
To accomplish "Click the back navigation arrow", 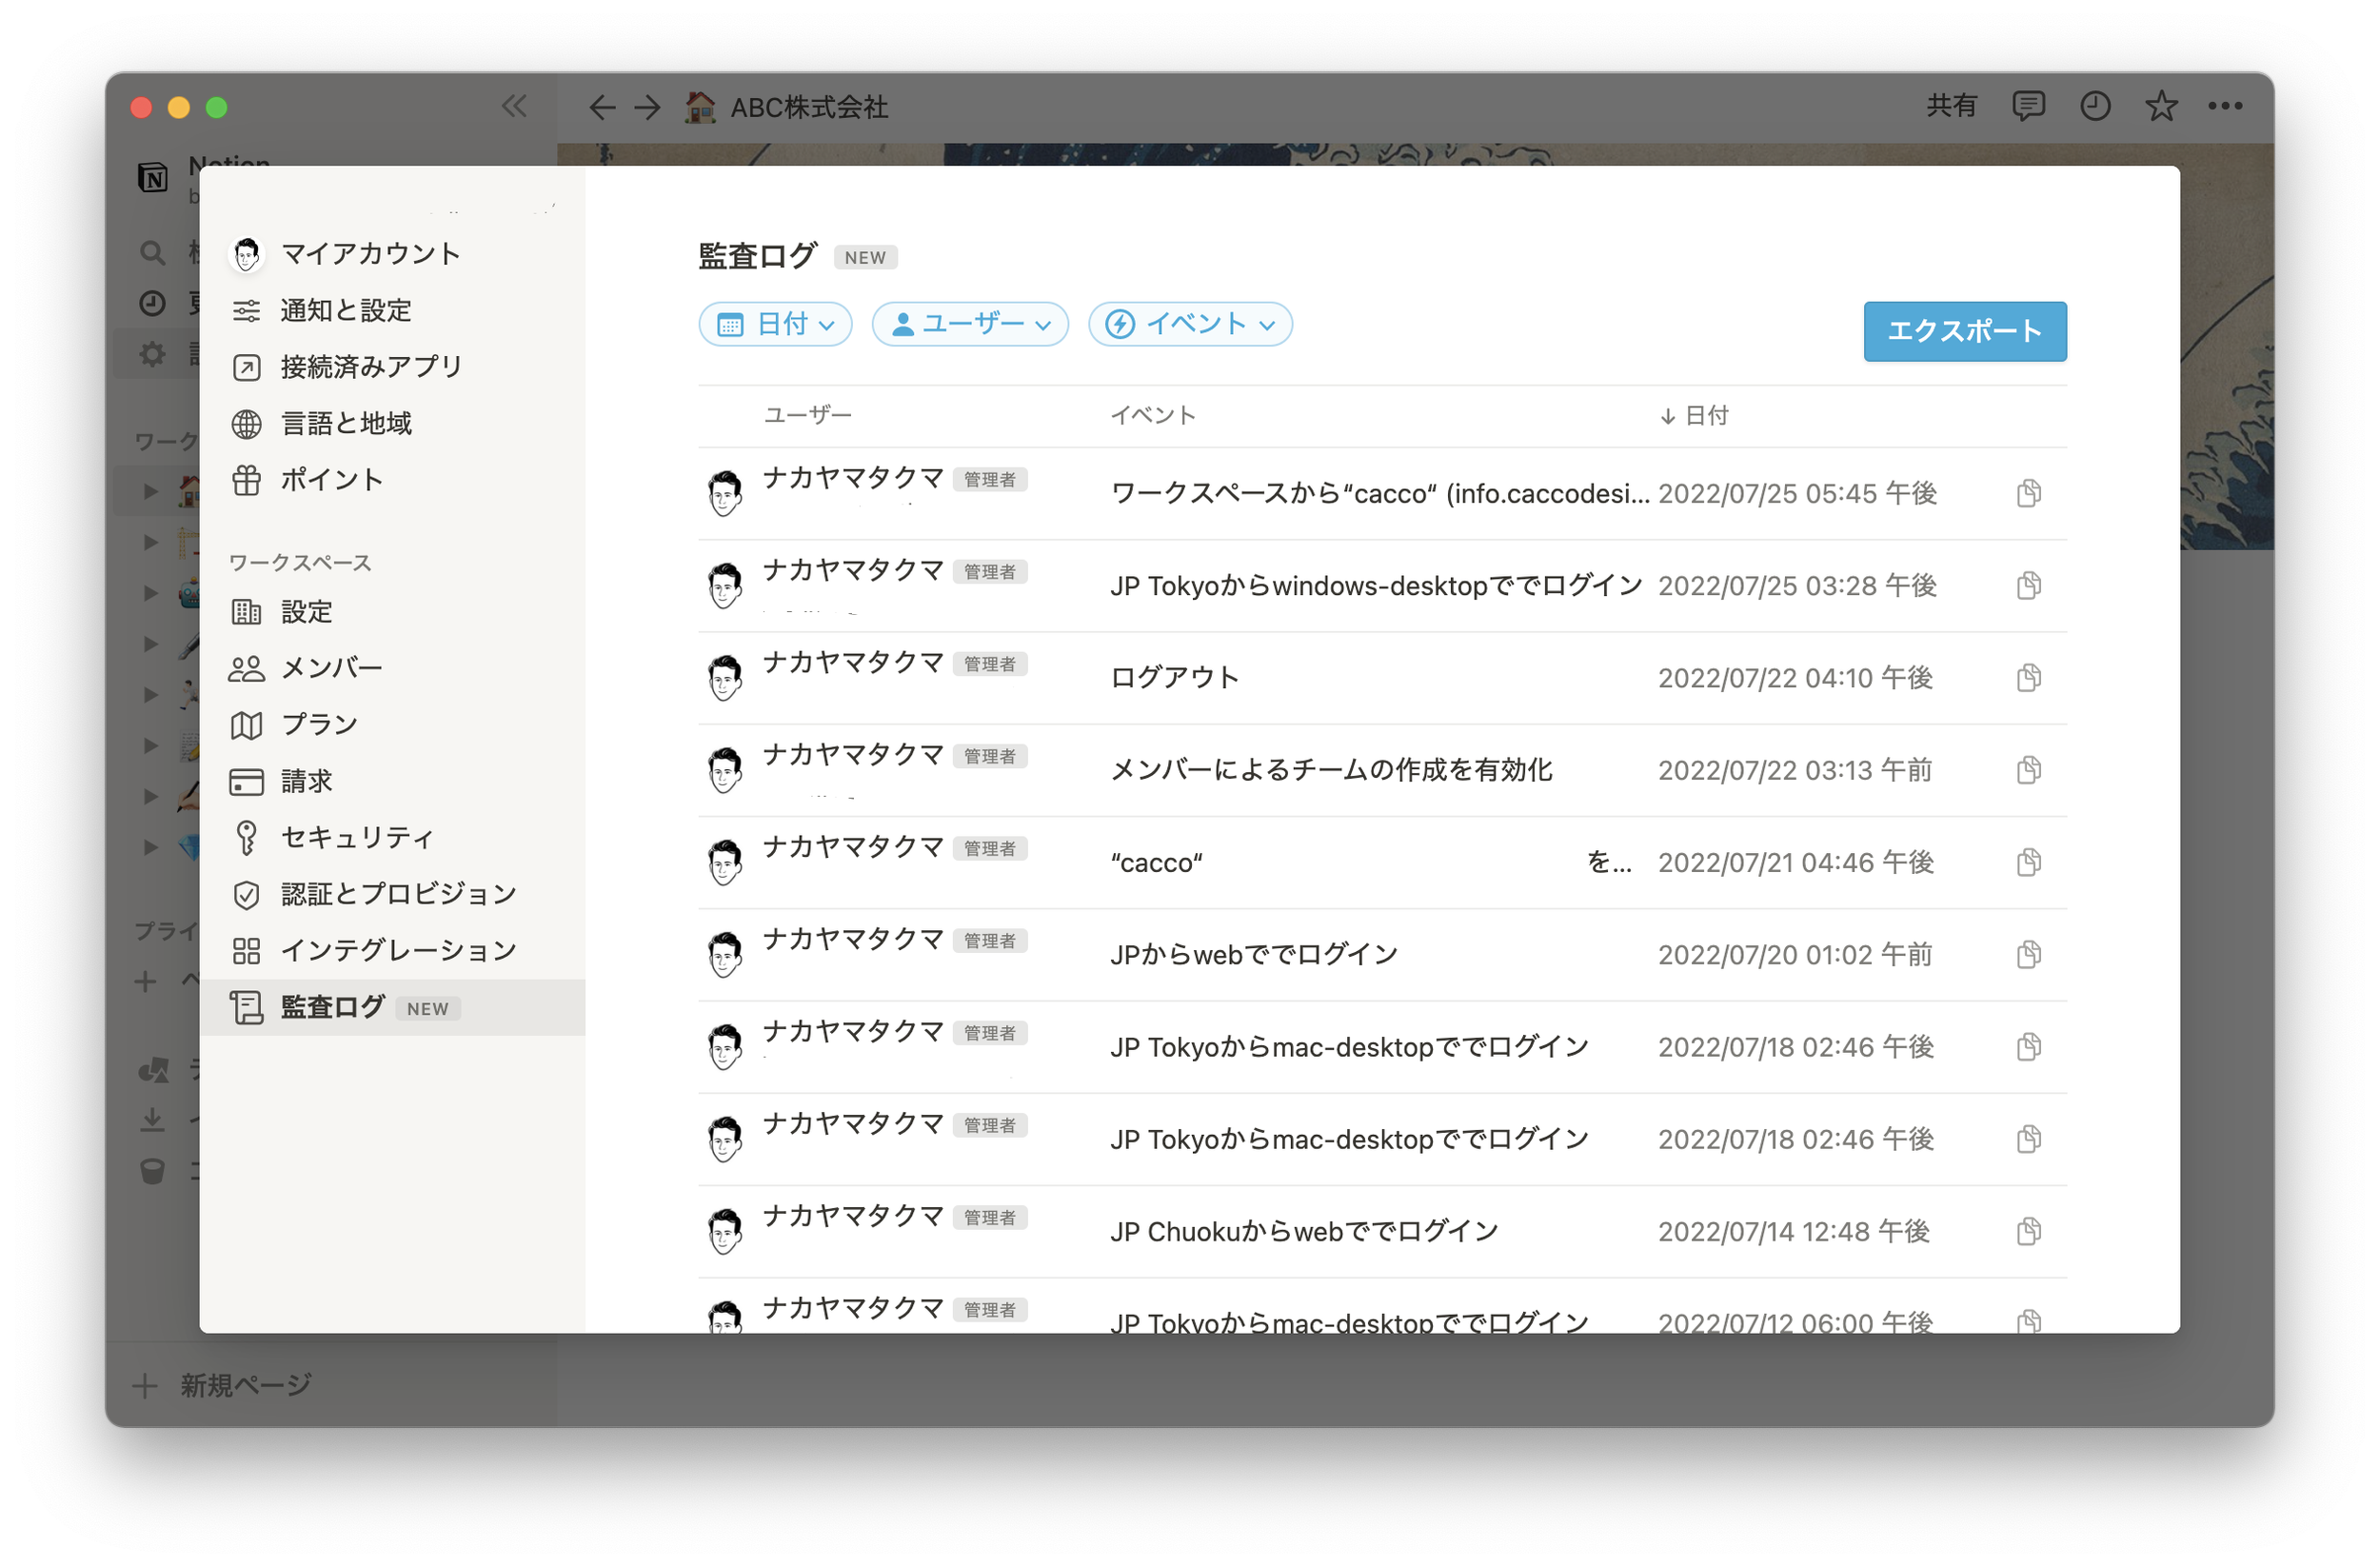I will click(x=601, y=107).
